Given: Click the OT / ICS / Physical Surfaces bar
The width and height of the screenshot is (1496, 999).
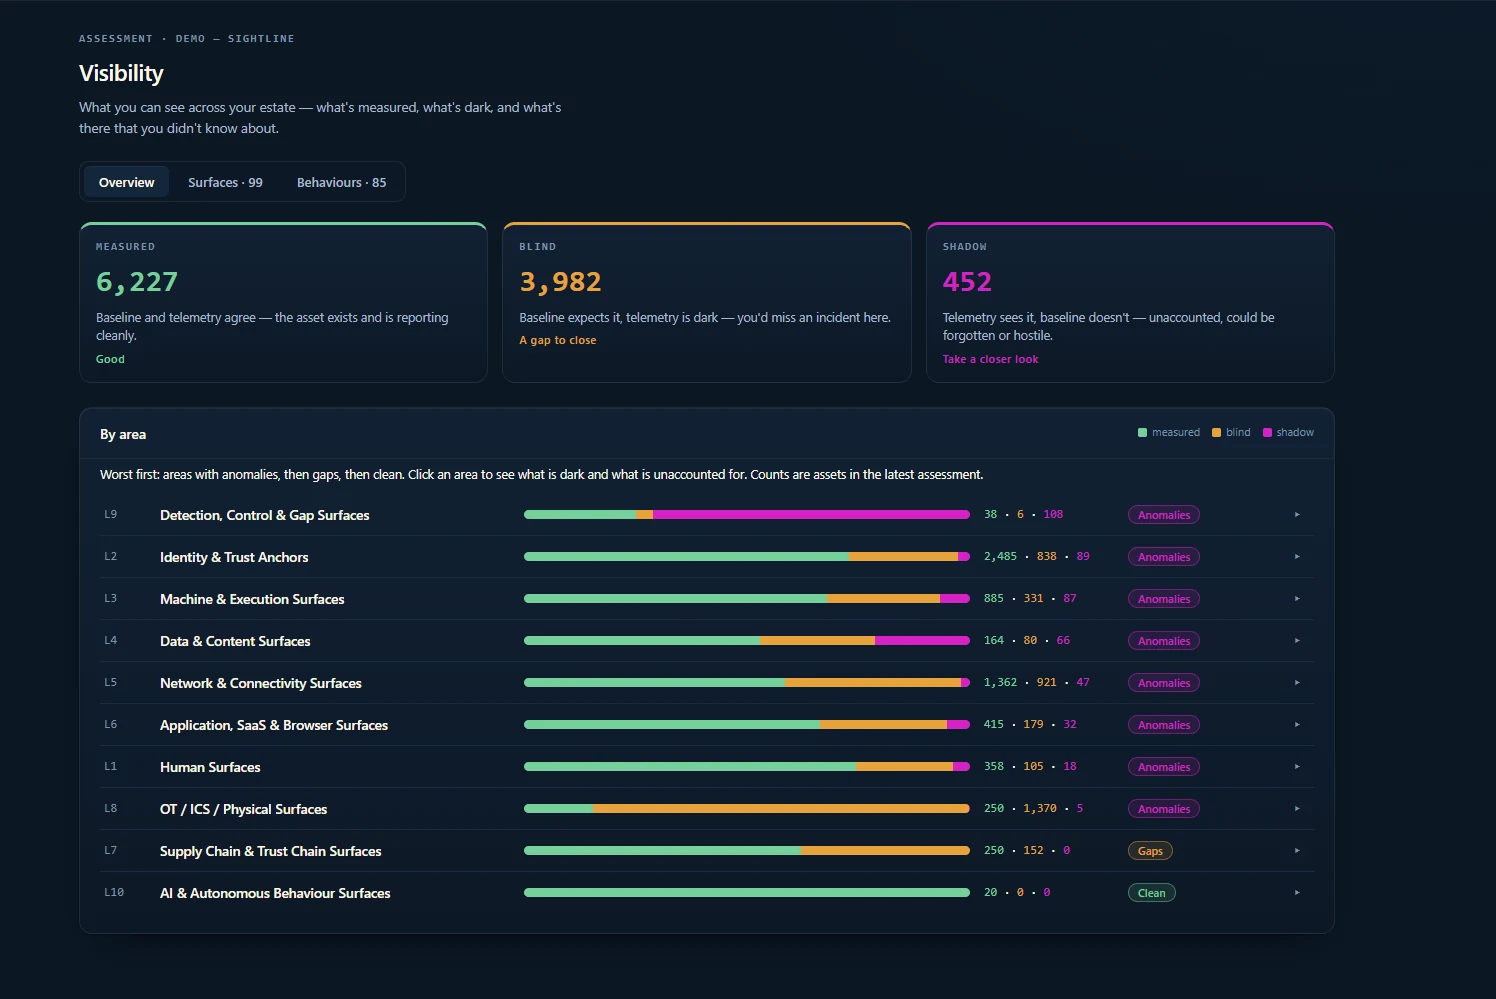Looking at the screenshot, I should coord(747,809).
